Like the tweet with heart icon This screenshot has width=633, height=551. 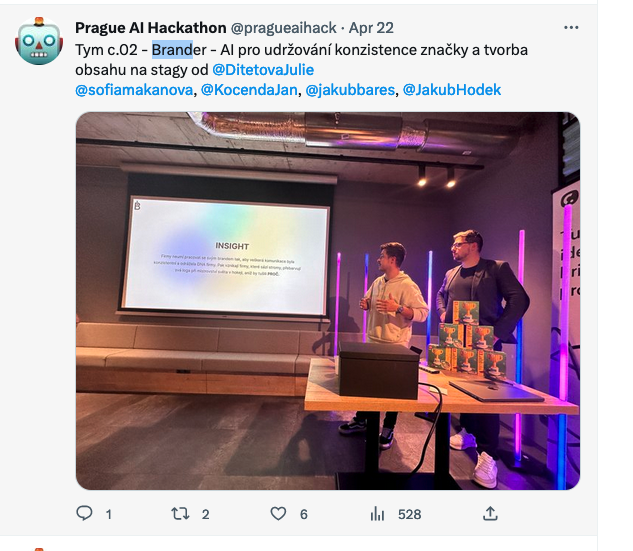click(x=278, y=513)
